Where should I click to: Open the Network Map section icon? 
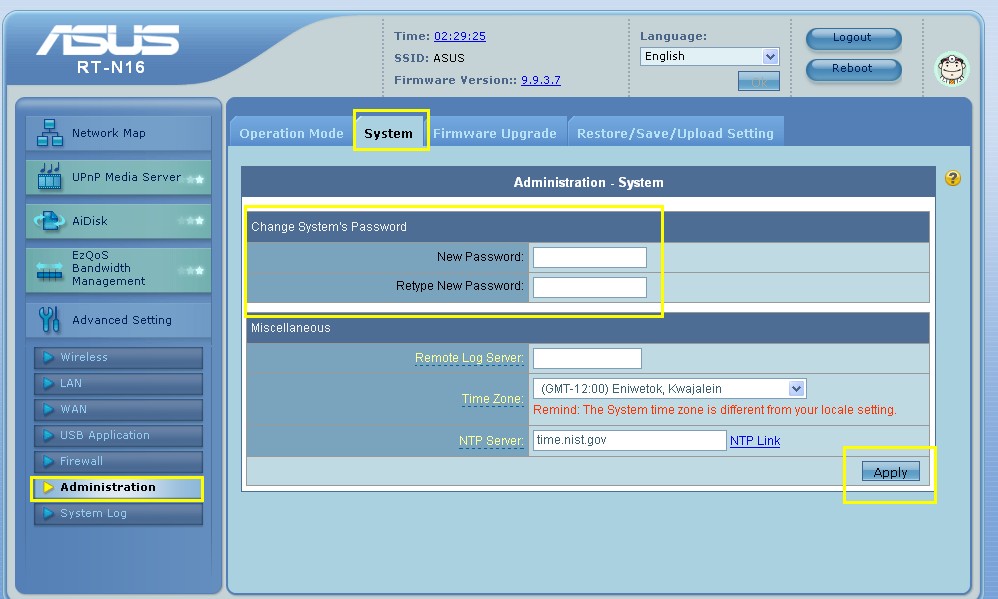pyautogui.click(x=48, y=132)
